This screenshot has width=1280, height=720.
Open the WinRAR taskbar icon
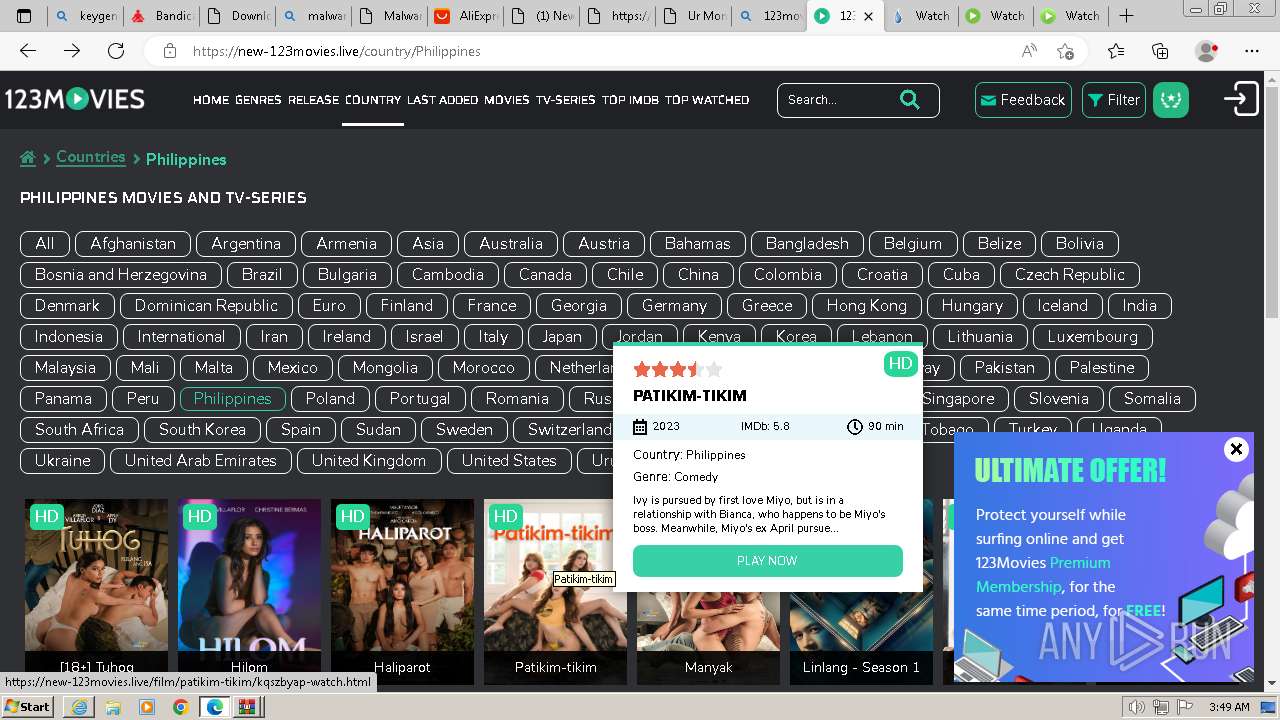click(x=247, y=707)
